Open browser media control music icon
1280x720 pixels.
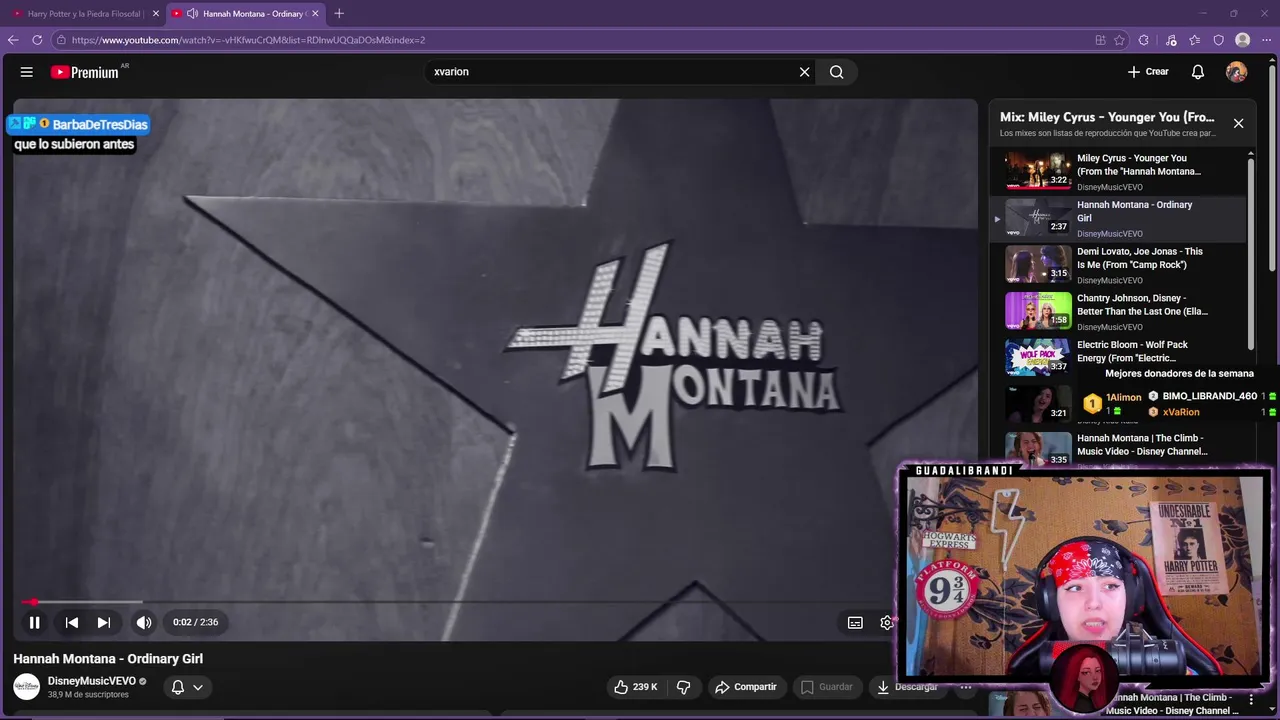(x=1171, y=40)
